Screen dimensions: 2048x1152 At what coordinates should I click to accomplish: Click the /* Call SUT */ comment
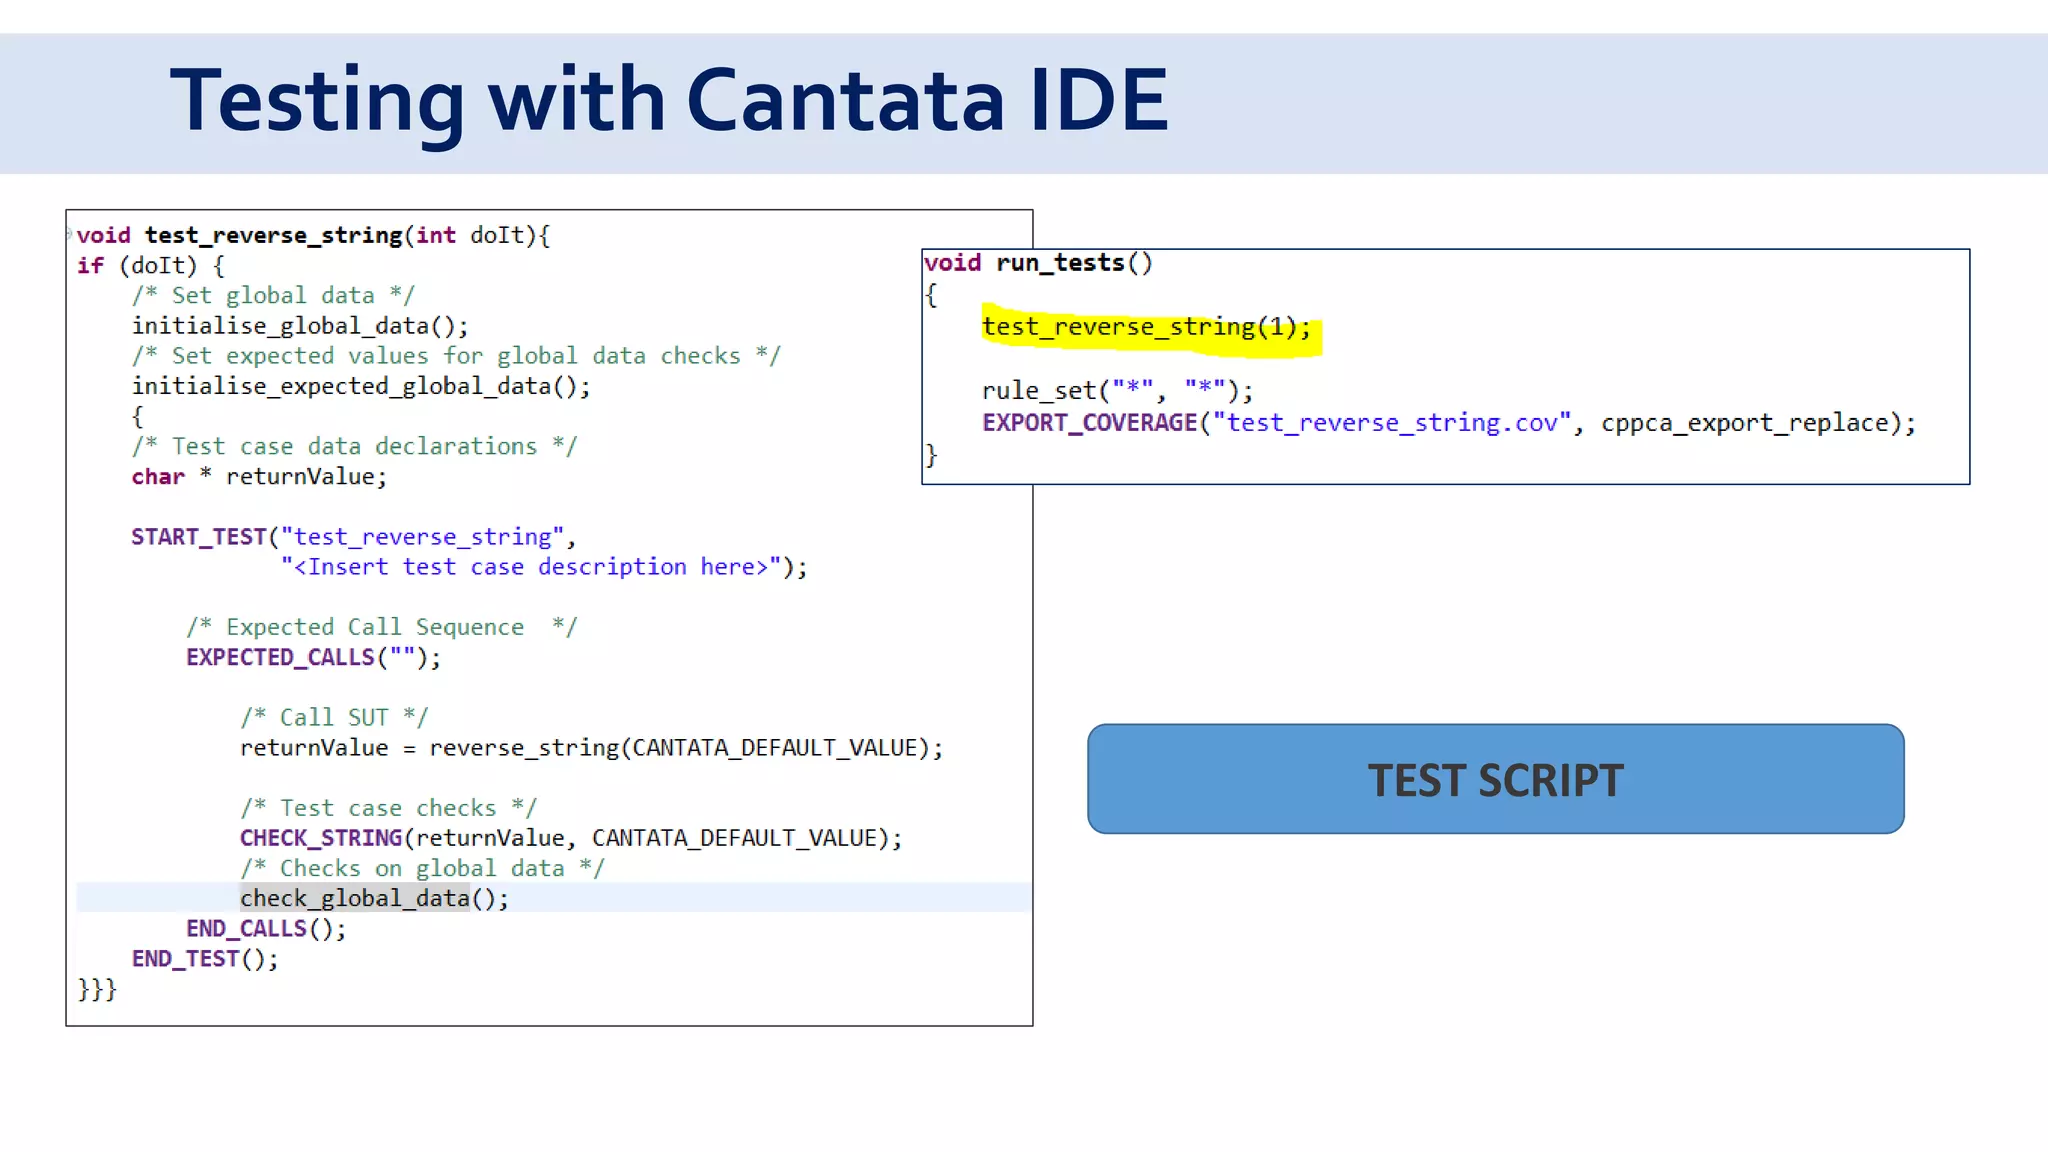coord(334,717)
